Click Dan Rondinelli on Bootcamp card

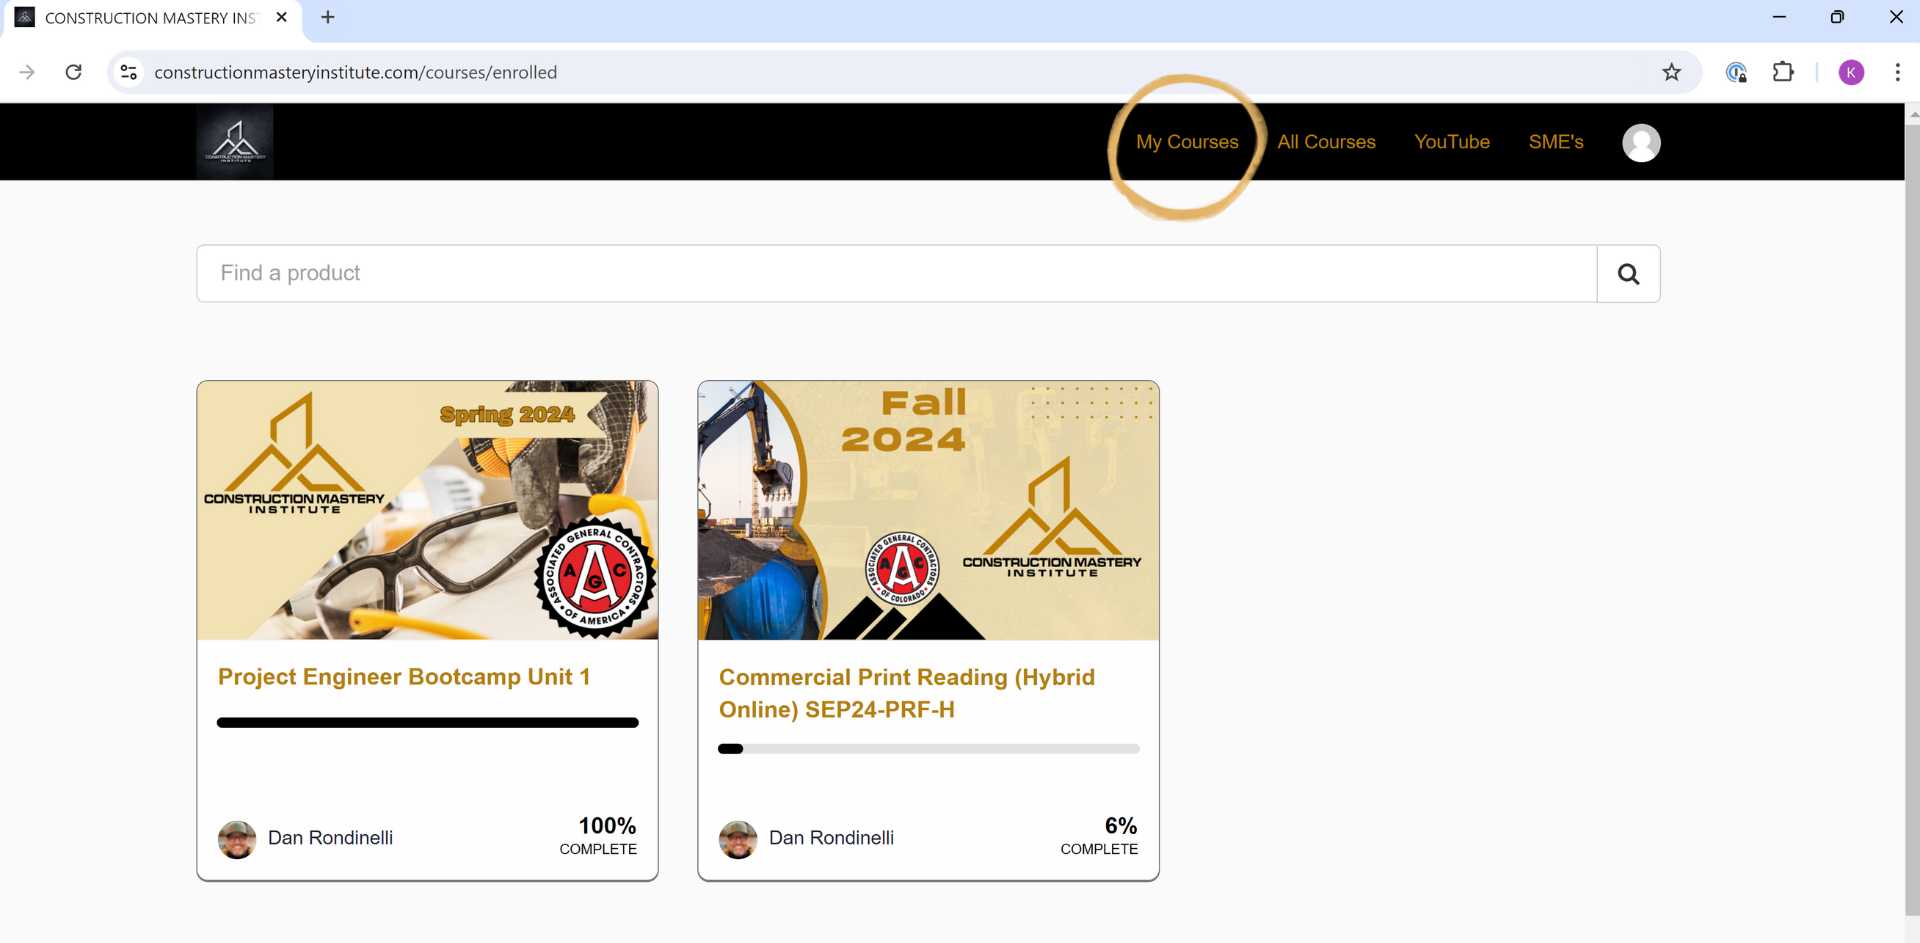coord(330,838)
